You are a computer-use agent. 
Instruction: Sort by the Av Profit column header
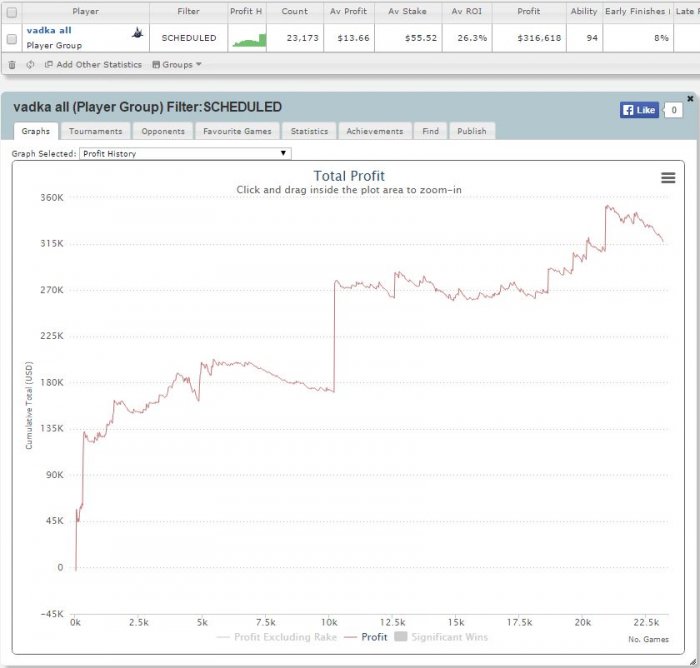(x=348, y=12)
